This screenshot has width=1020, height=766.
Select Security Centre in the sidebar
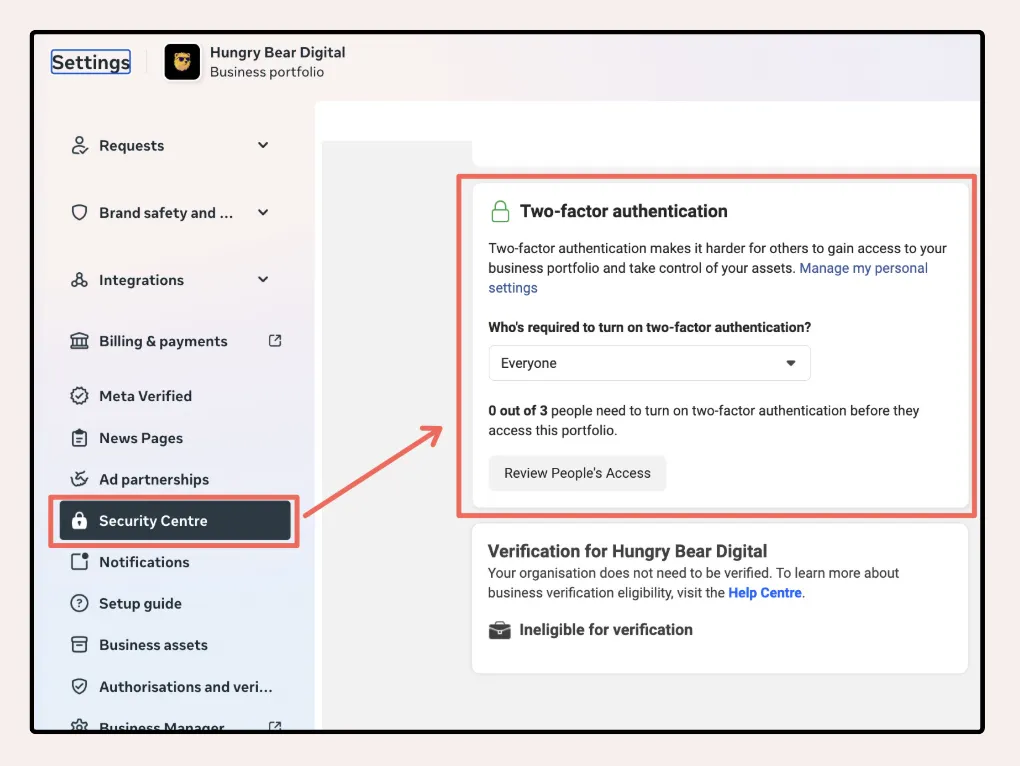click(175, 520)
